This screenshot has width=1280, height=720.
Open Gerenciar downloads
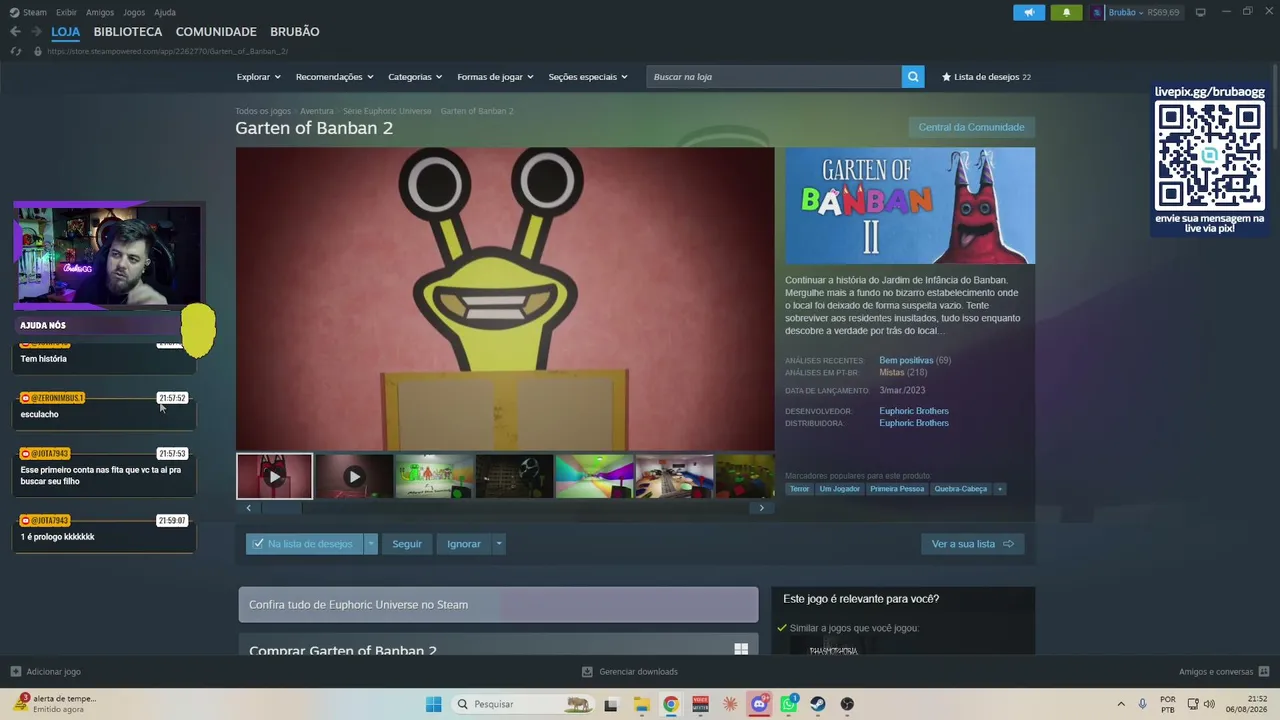[629, 672]
